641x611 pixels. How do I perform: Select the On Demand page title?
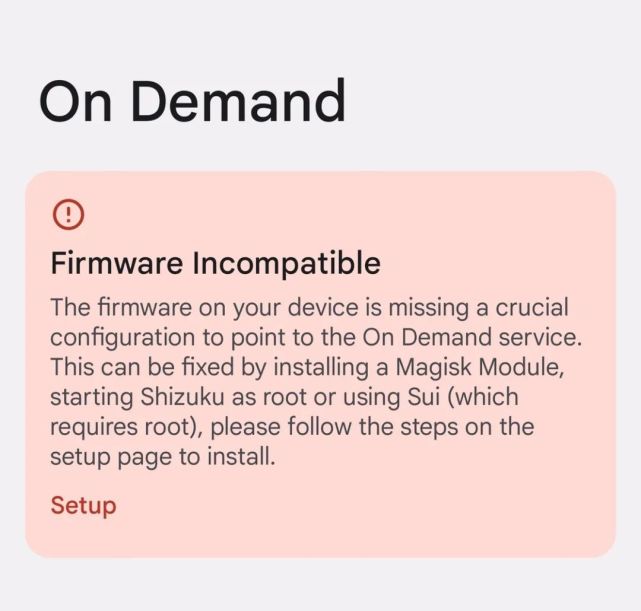pyautogui.click(x=193, y=101)
